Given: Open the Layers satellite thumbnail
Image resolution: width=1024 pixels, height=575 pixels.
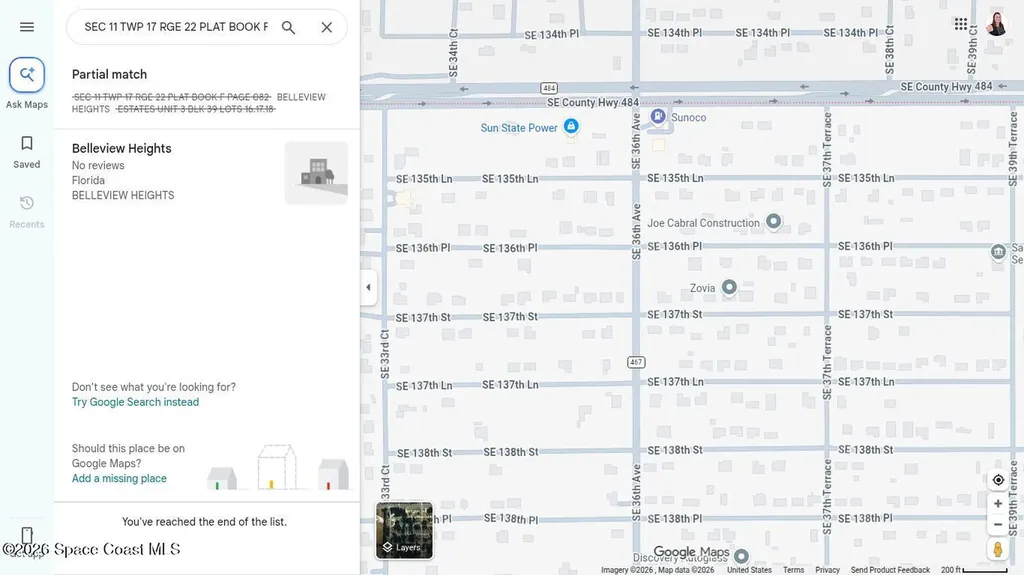Looking at the screenshot, I should pos(404,531).
